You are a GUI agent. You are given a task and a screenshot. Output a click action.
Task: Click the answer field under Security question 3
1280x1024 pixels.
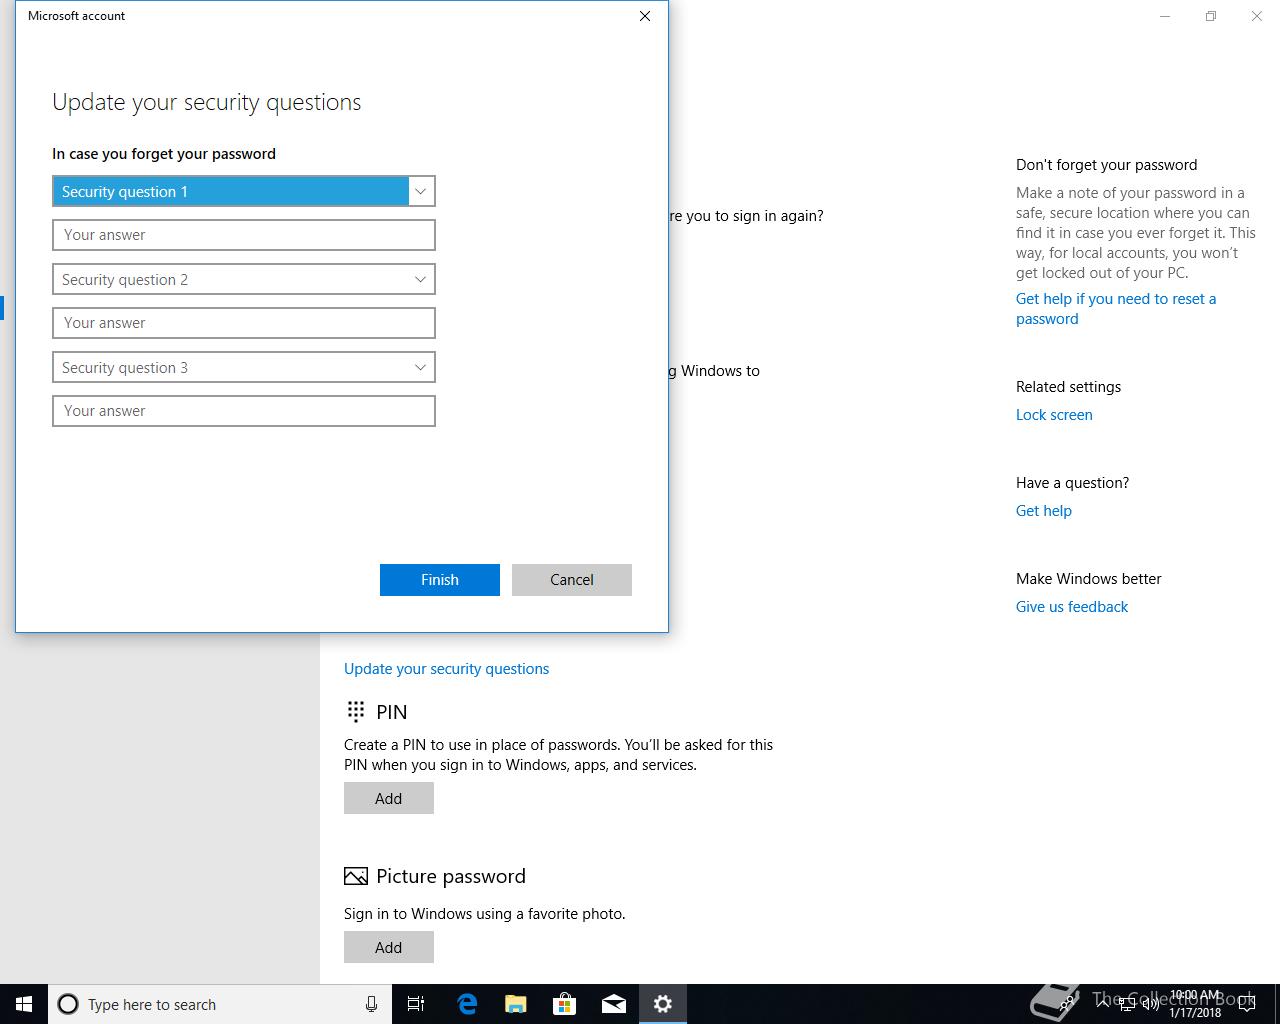tap(243, 411)
